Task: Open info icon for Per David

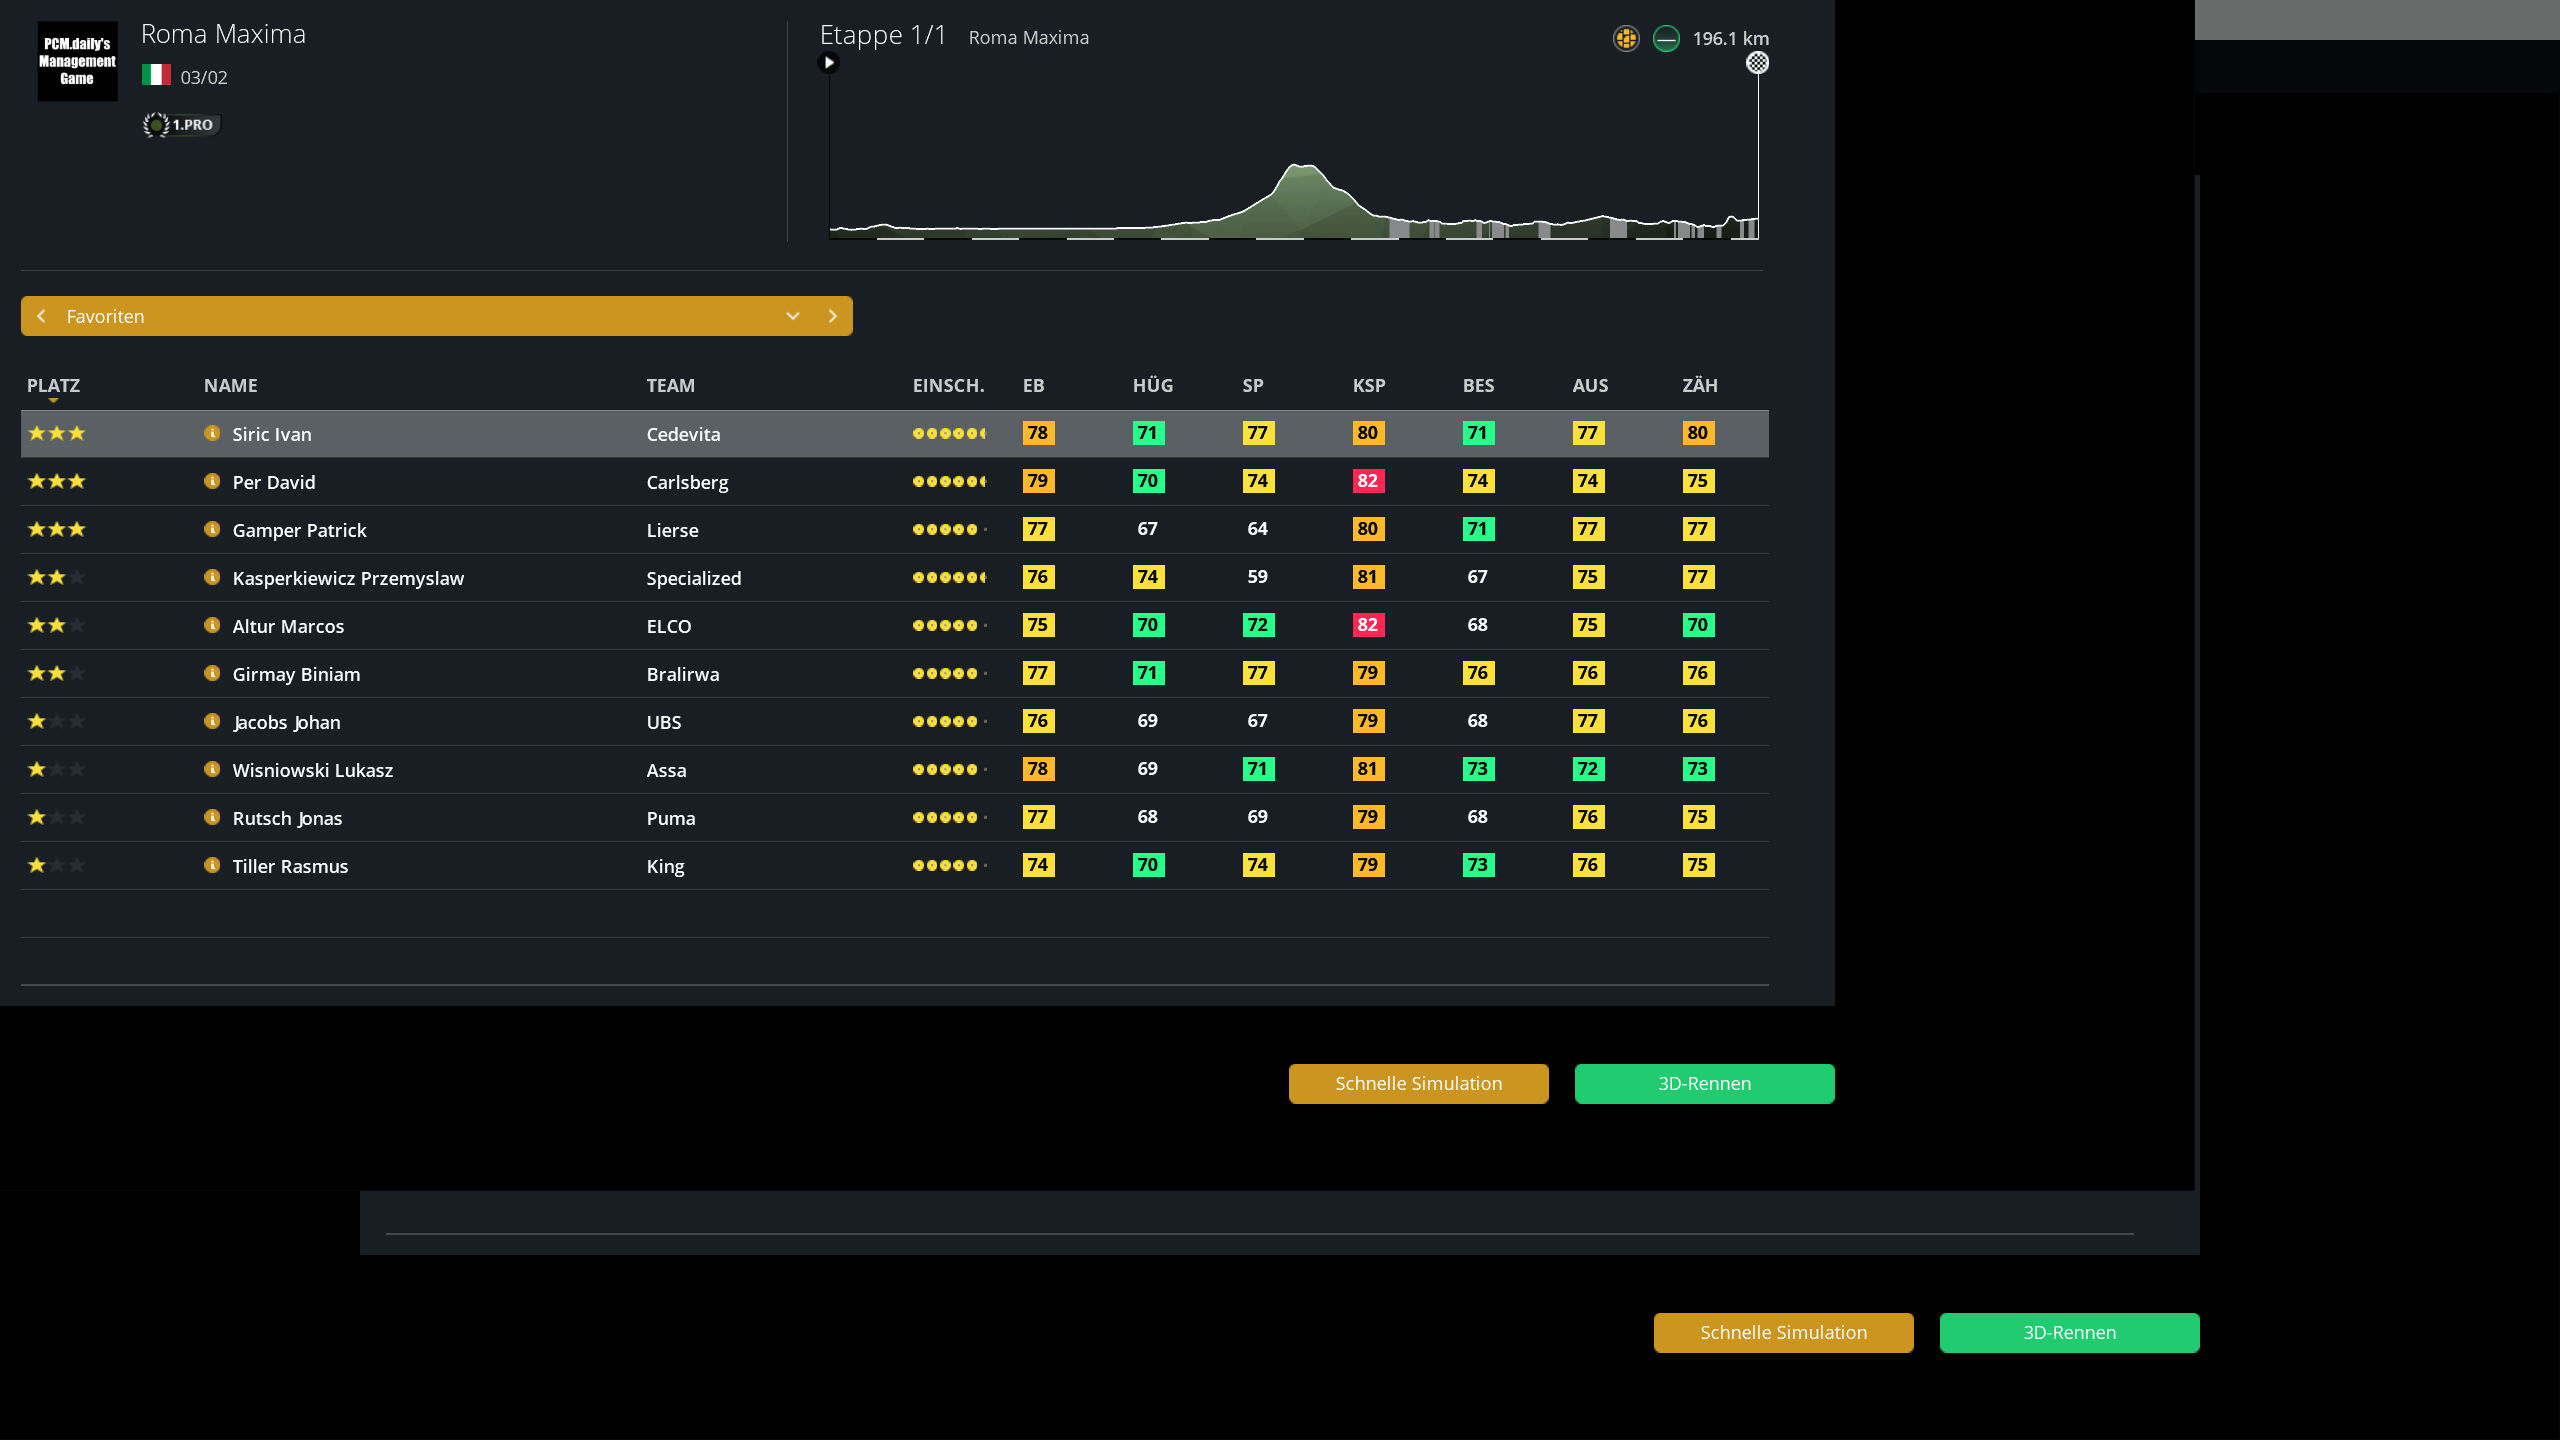Action: pos(212,481)
